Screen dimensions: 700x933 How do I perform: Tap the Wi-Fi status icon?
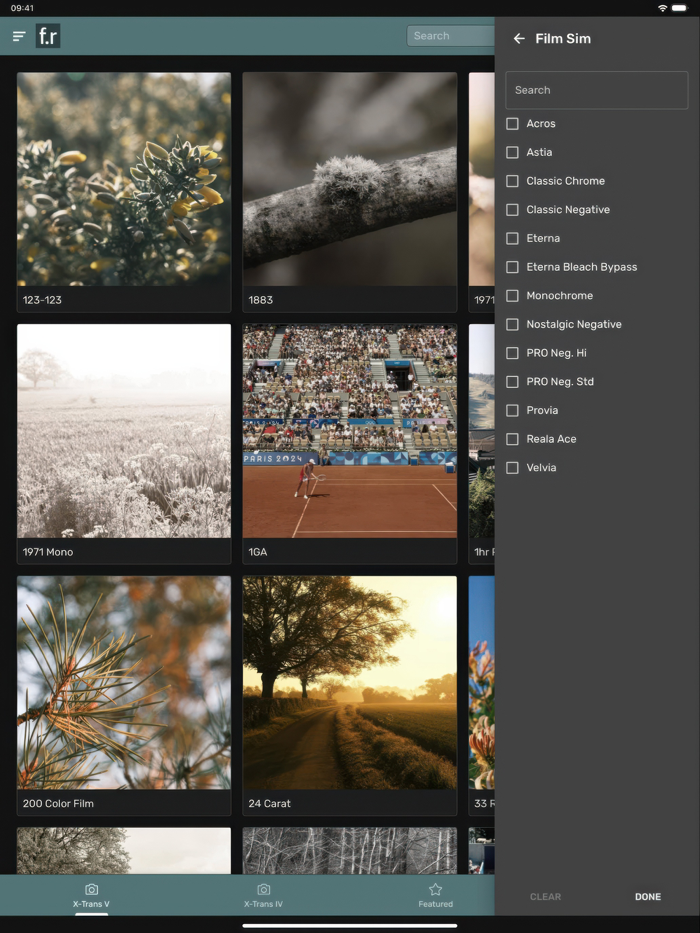click(662, 8)
